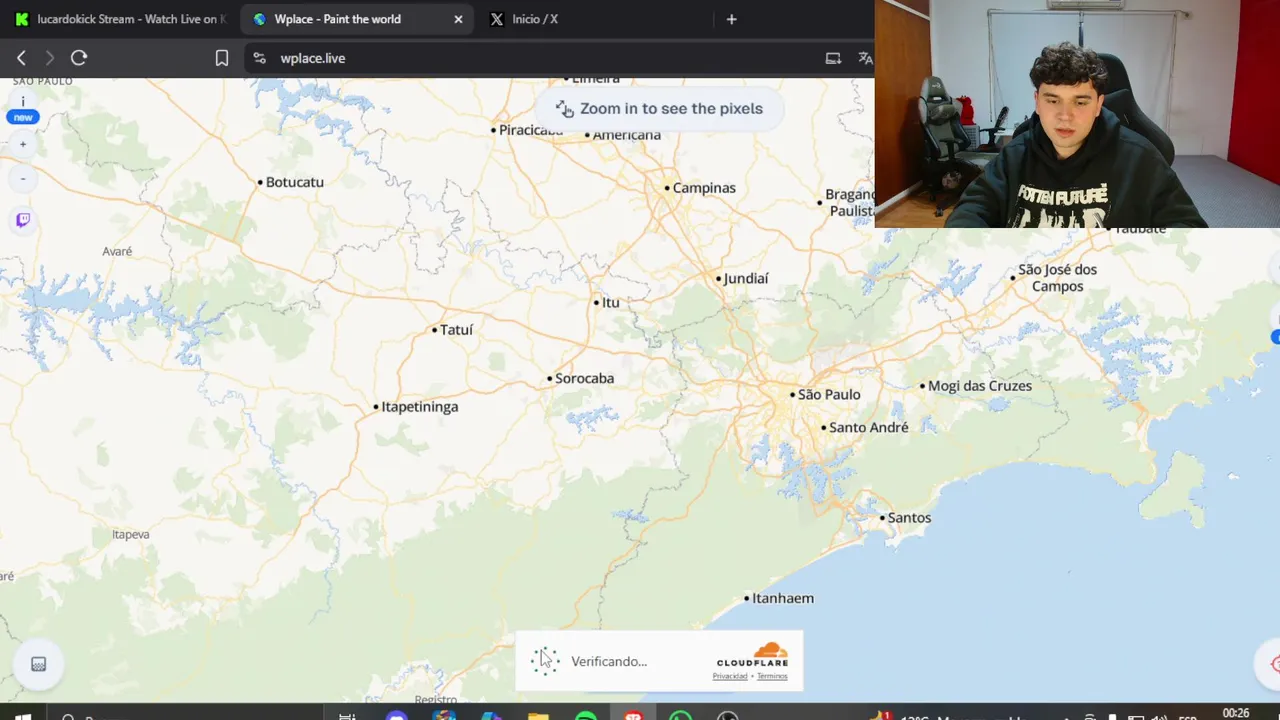This screenshot has height=720, width=1280.
Task: Click the Cloudflare logo
Action: coord(752,655)
